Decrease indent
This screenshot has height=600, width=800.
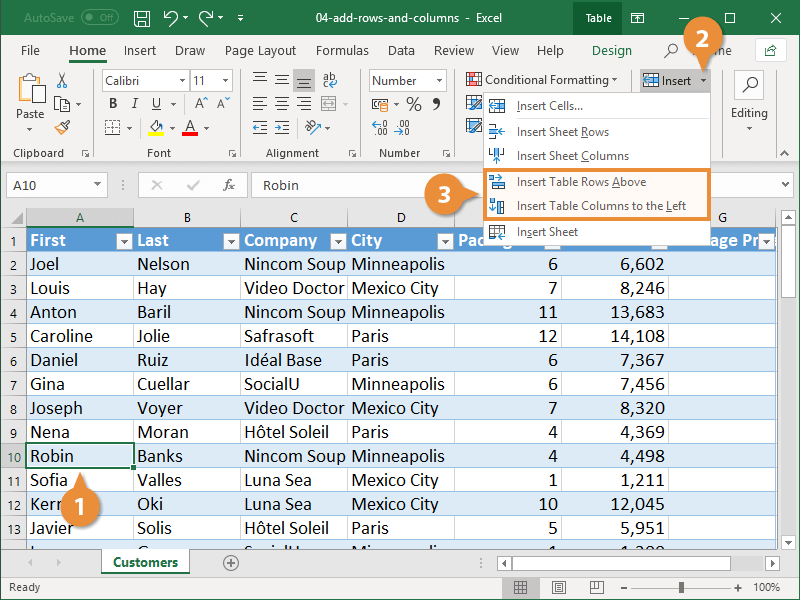coord(260,128)
